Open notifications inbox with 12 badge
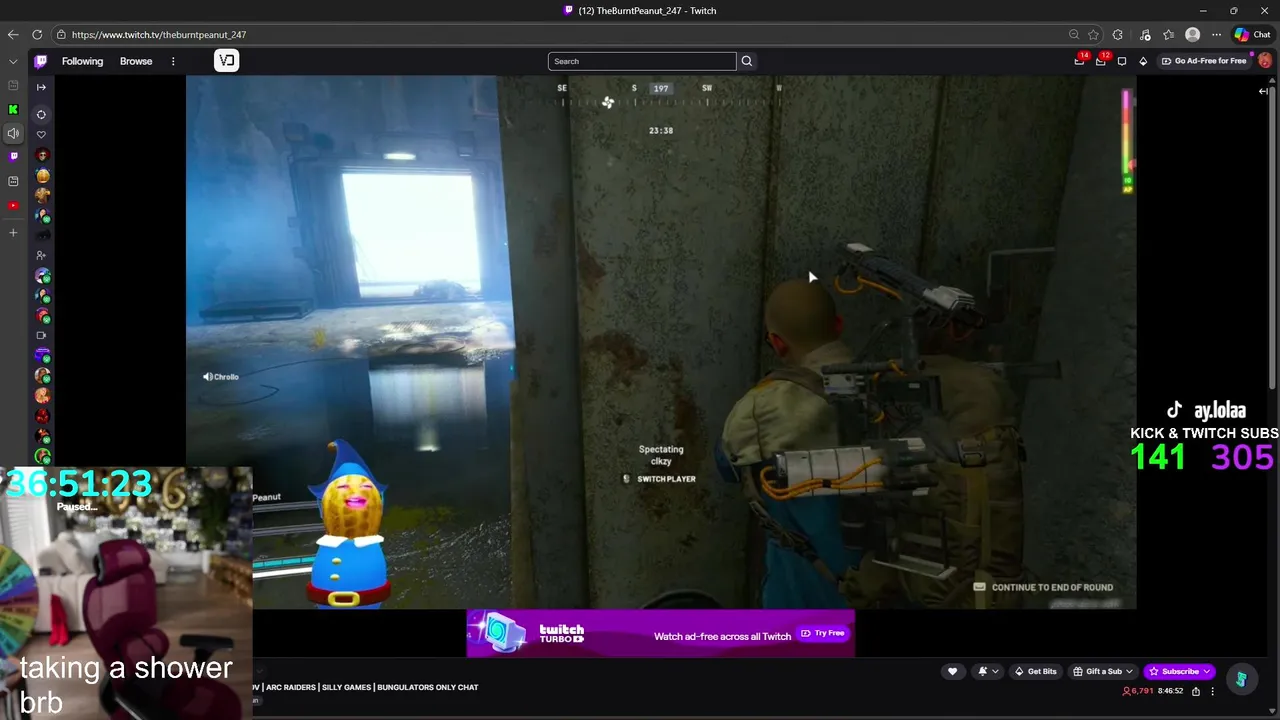Screen dimensions: 1280x720 click(1101, 61)
